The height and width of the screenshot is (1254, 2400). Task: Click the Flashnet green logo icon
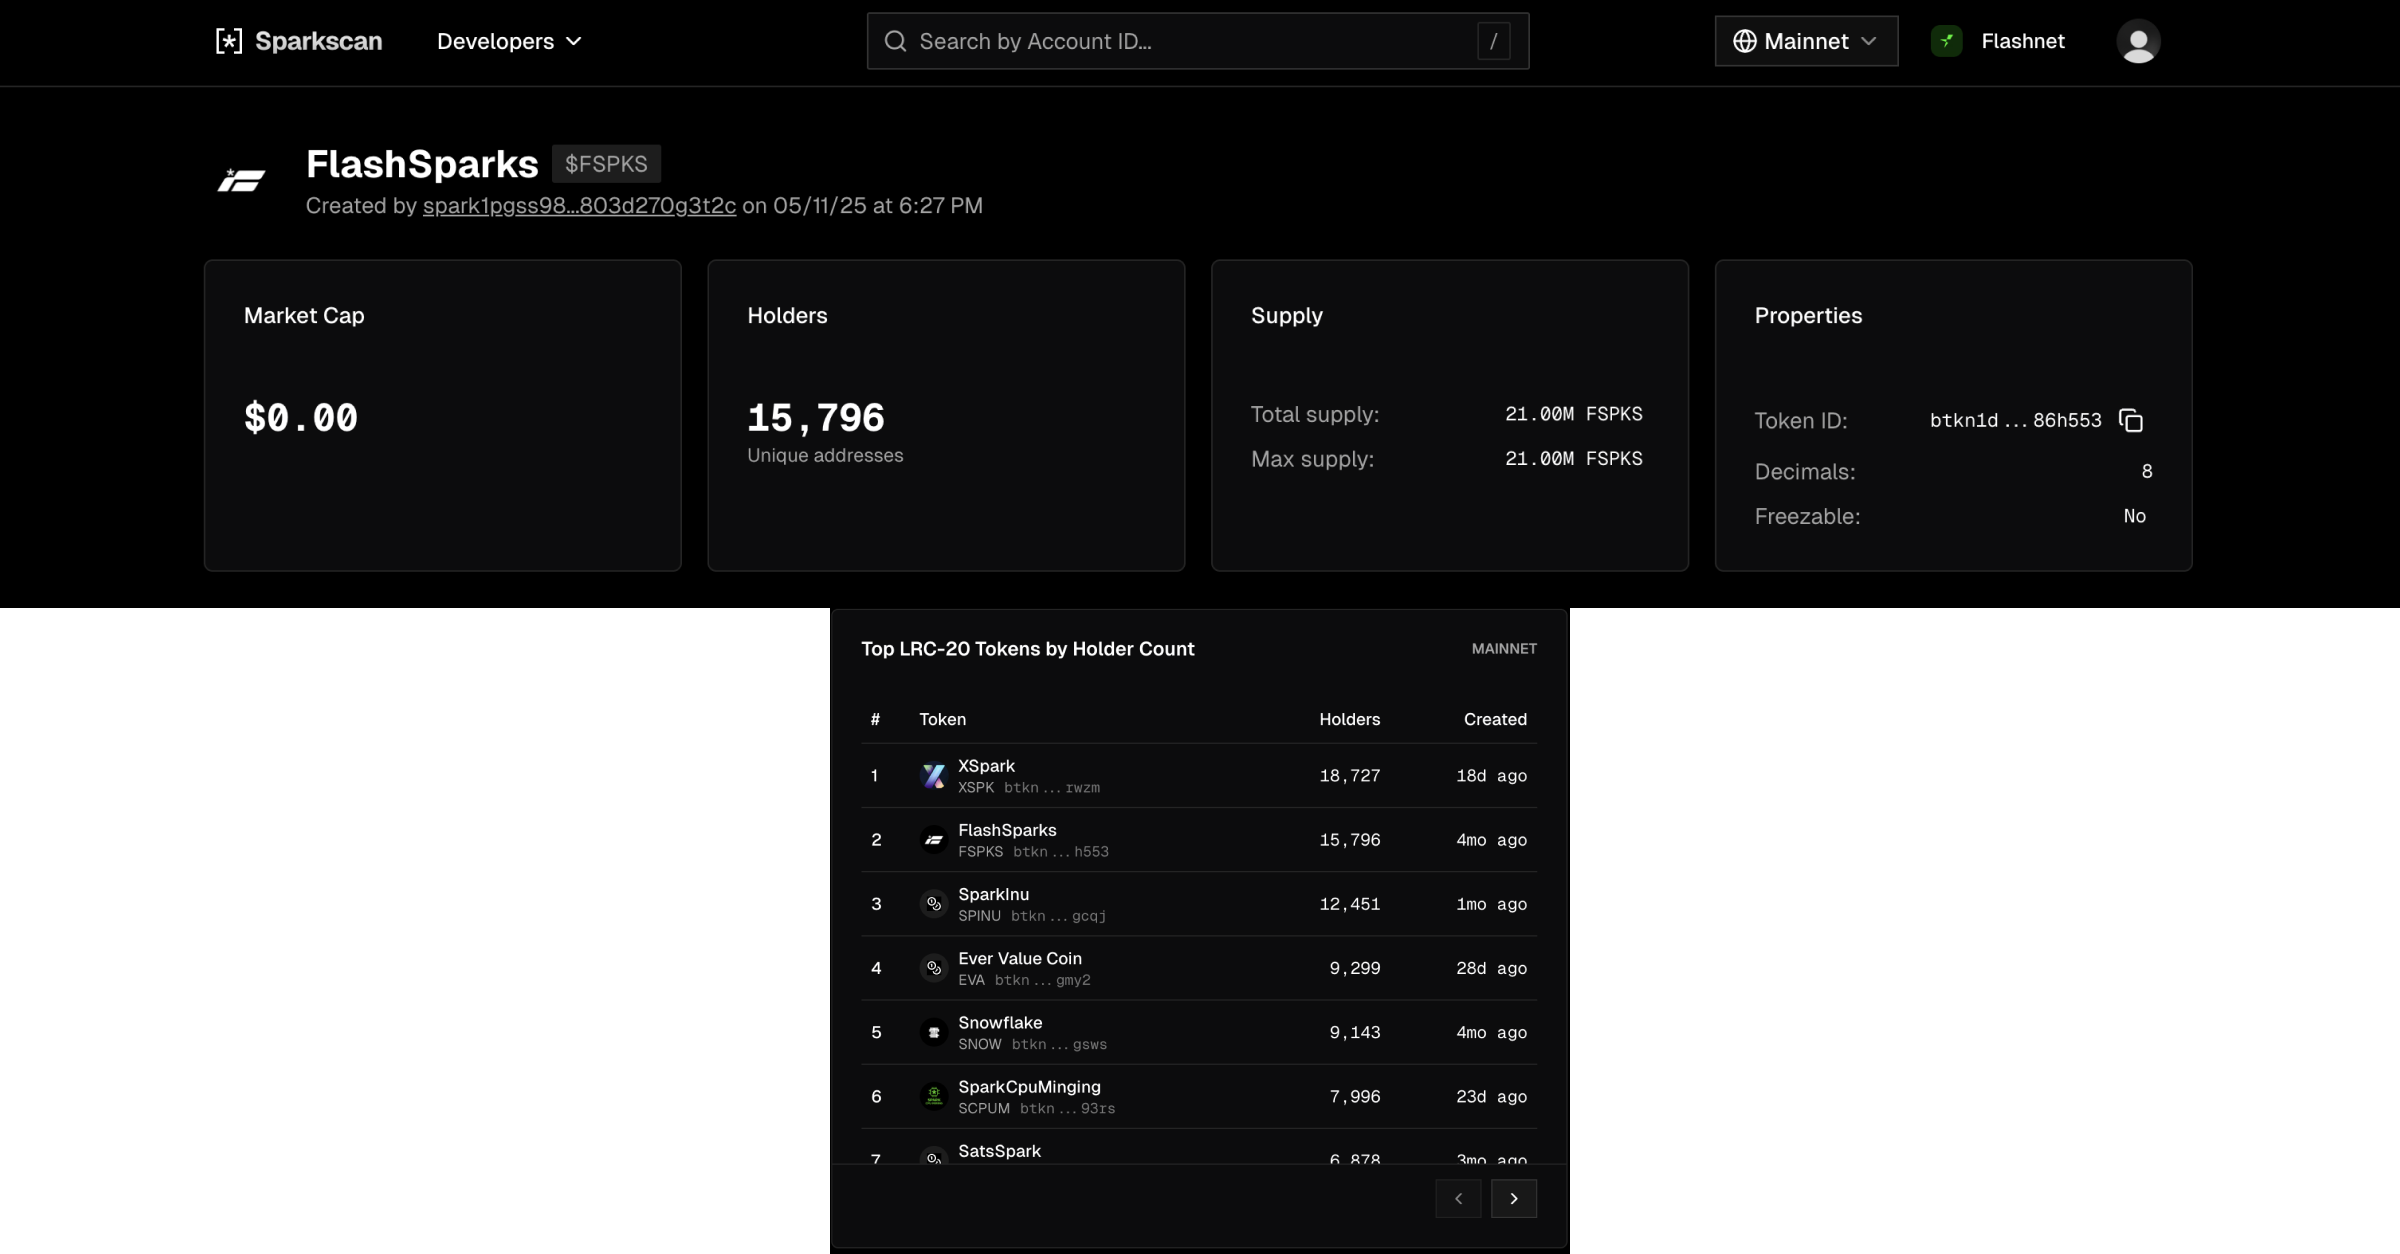(1946, 41)
